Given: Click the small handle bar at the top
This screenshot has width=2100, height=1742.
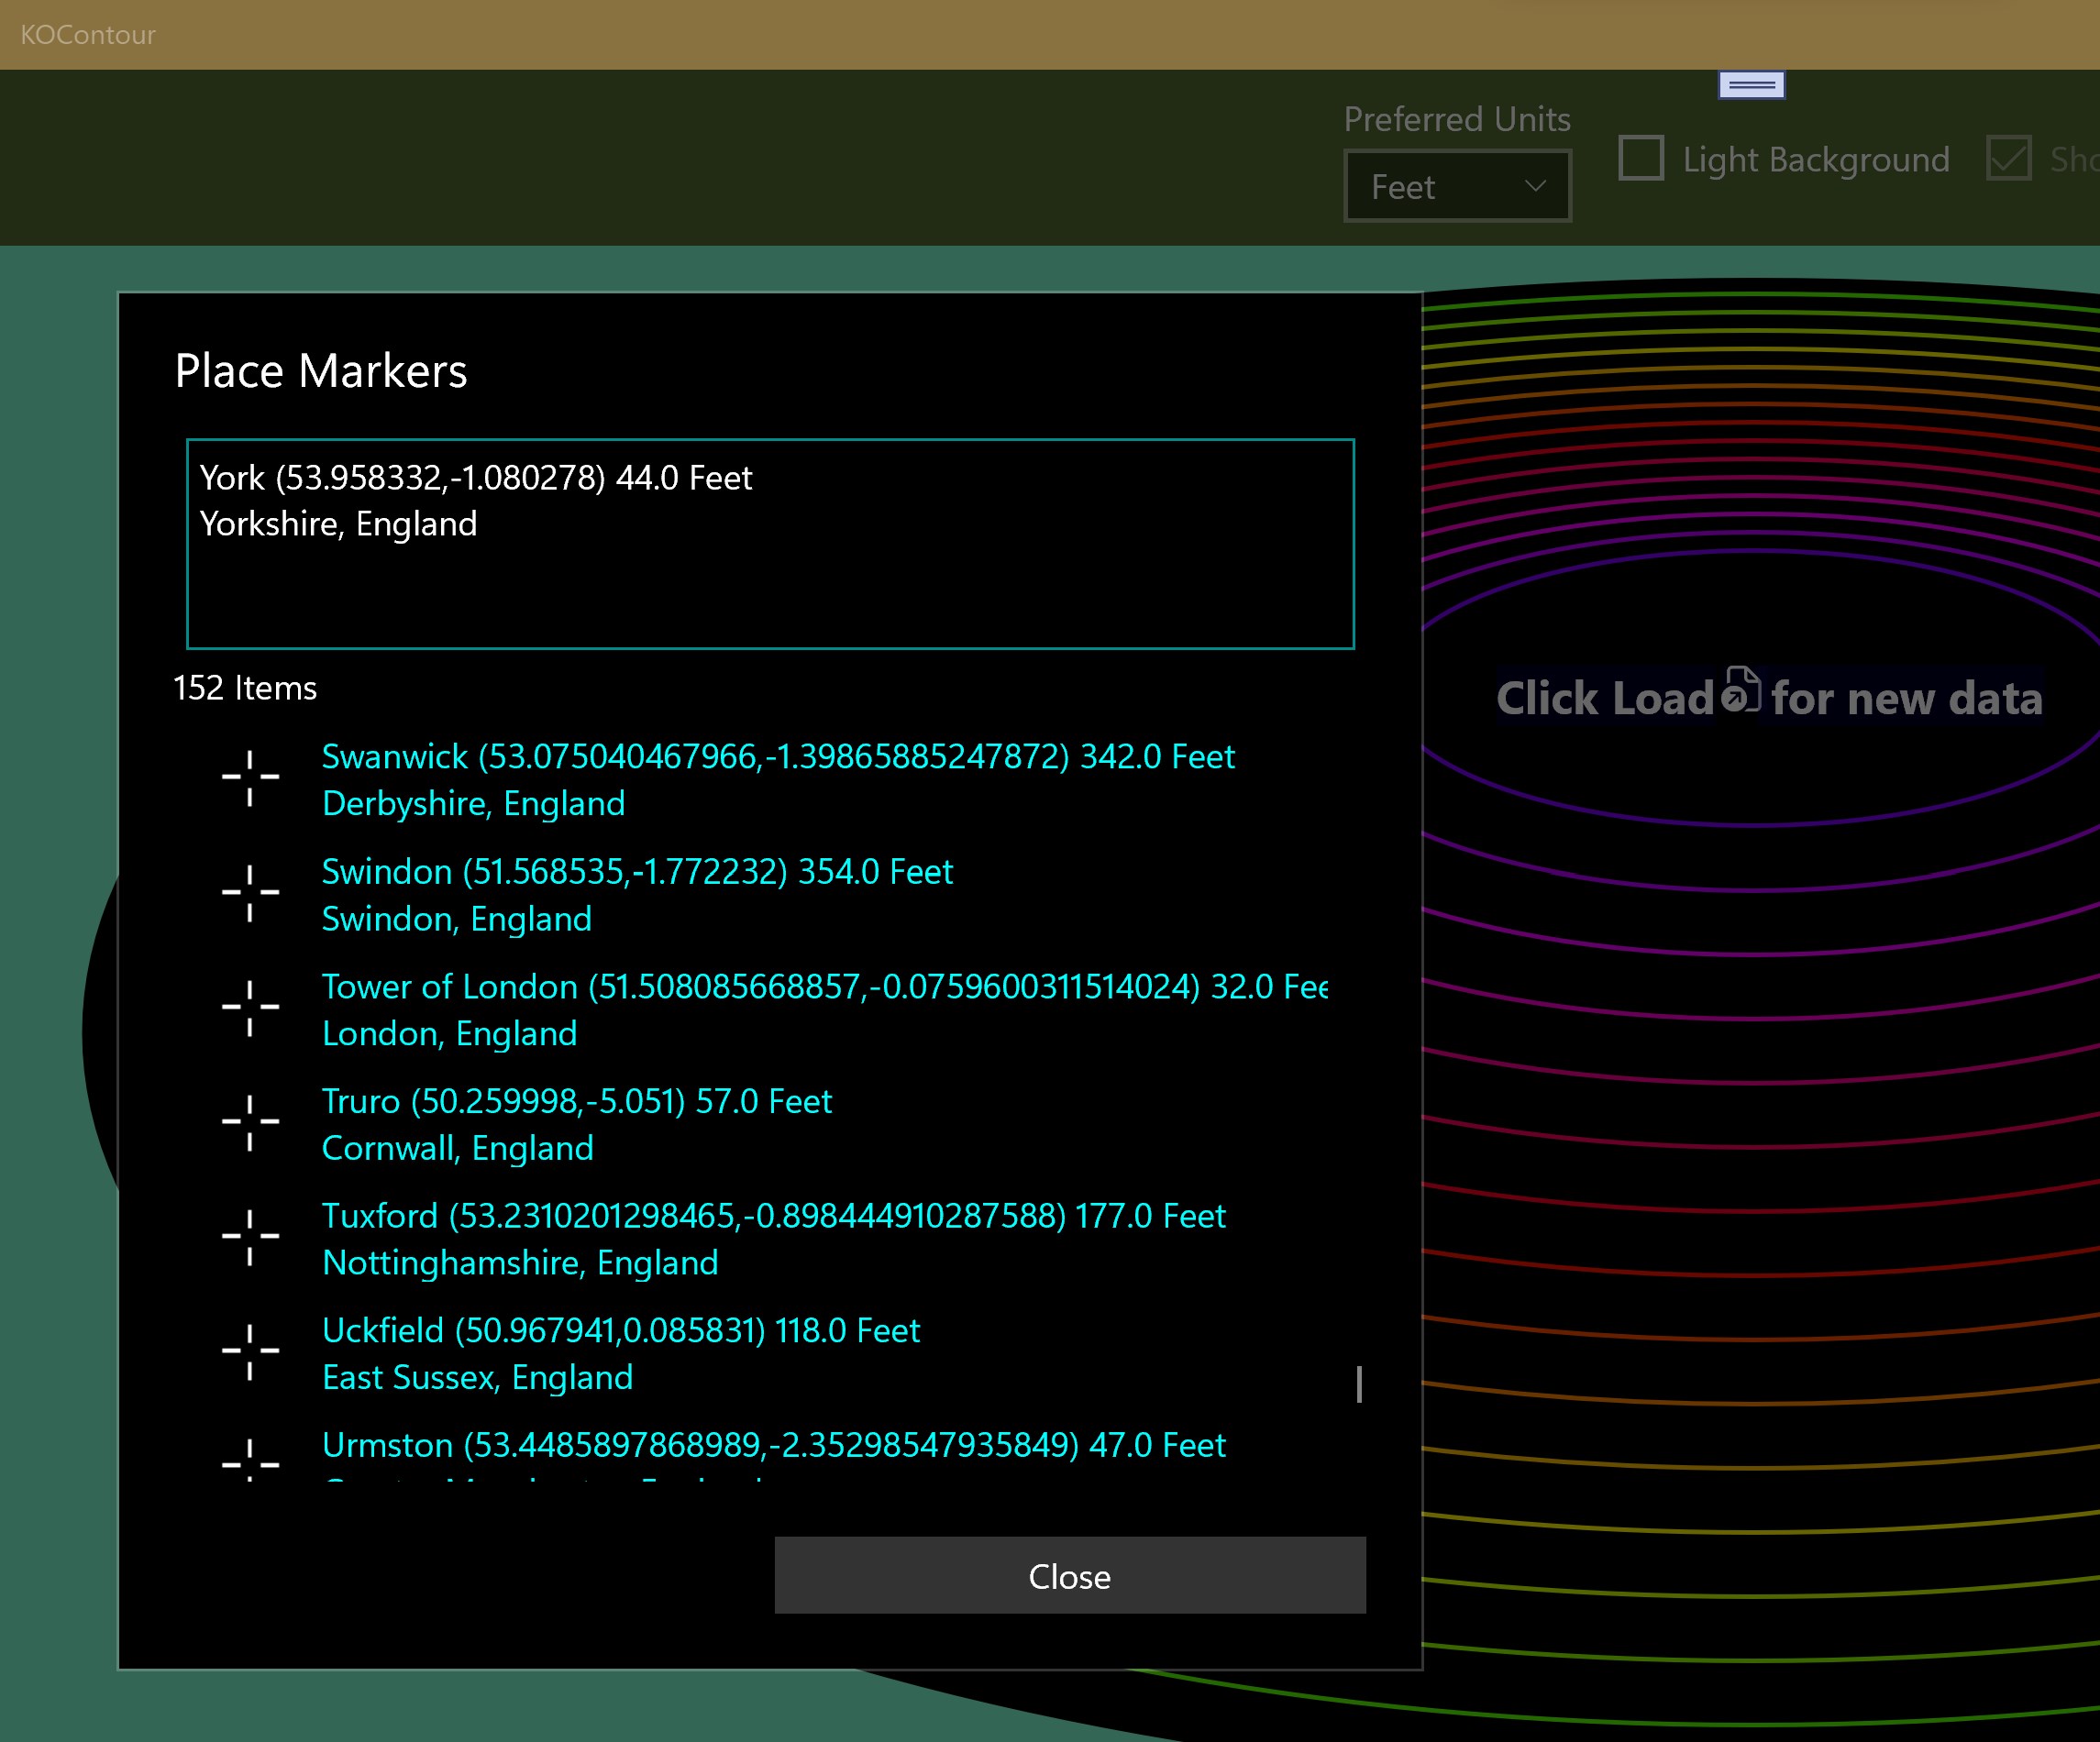Looking at the screenshot, I should (x=1751, y=86).
